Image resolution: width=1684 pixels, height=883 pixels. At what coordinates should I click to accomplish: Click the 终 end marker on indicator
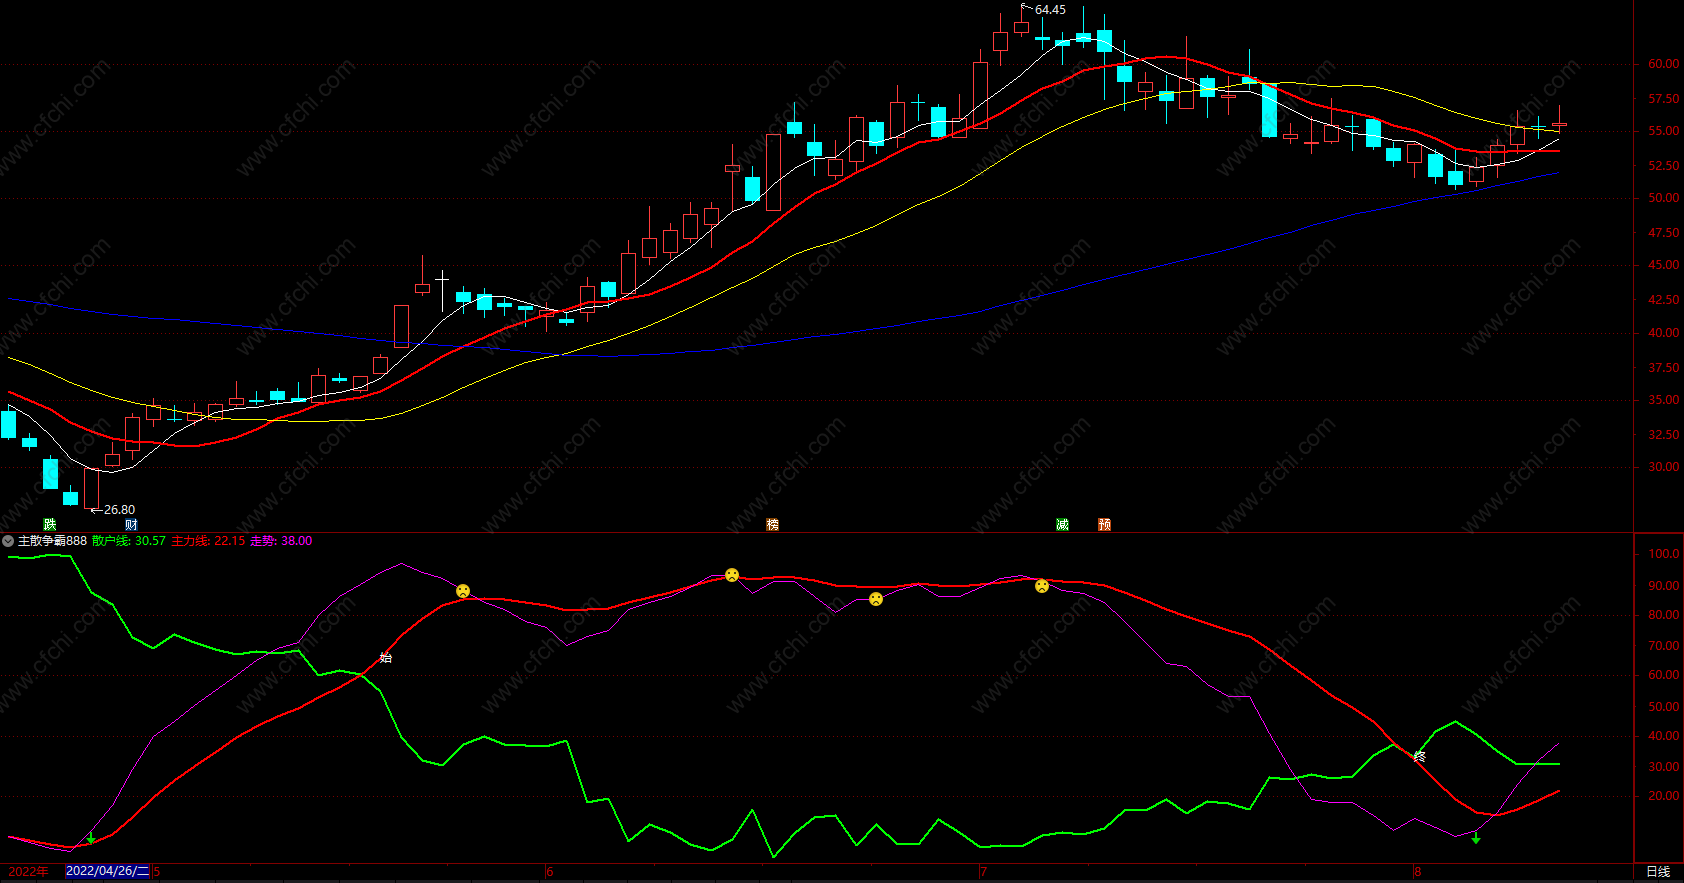pos(1419,757)
